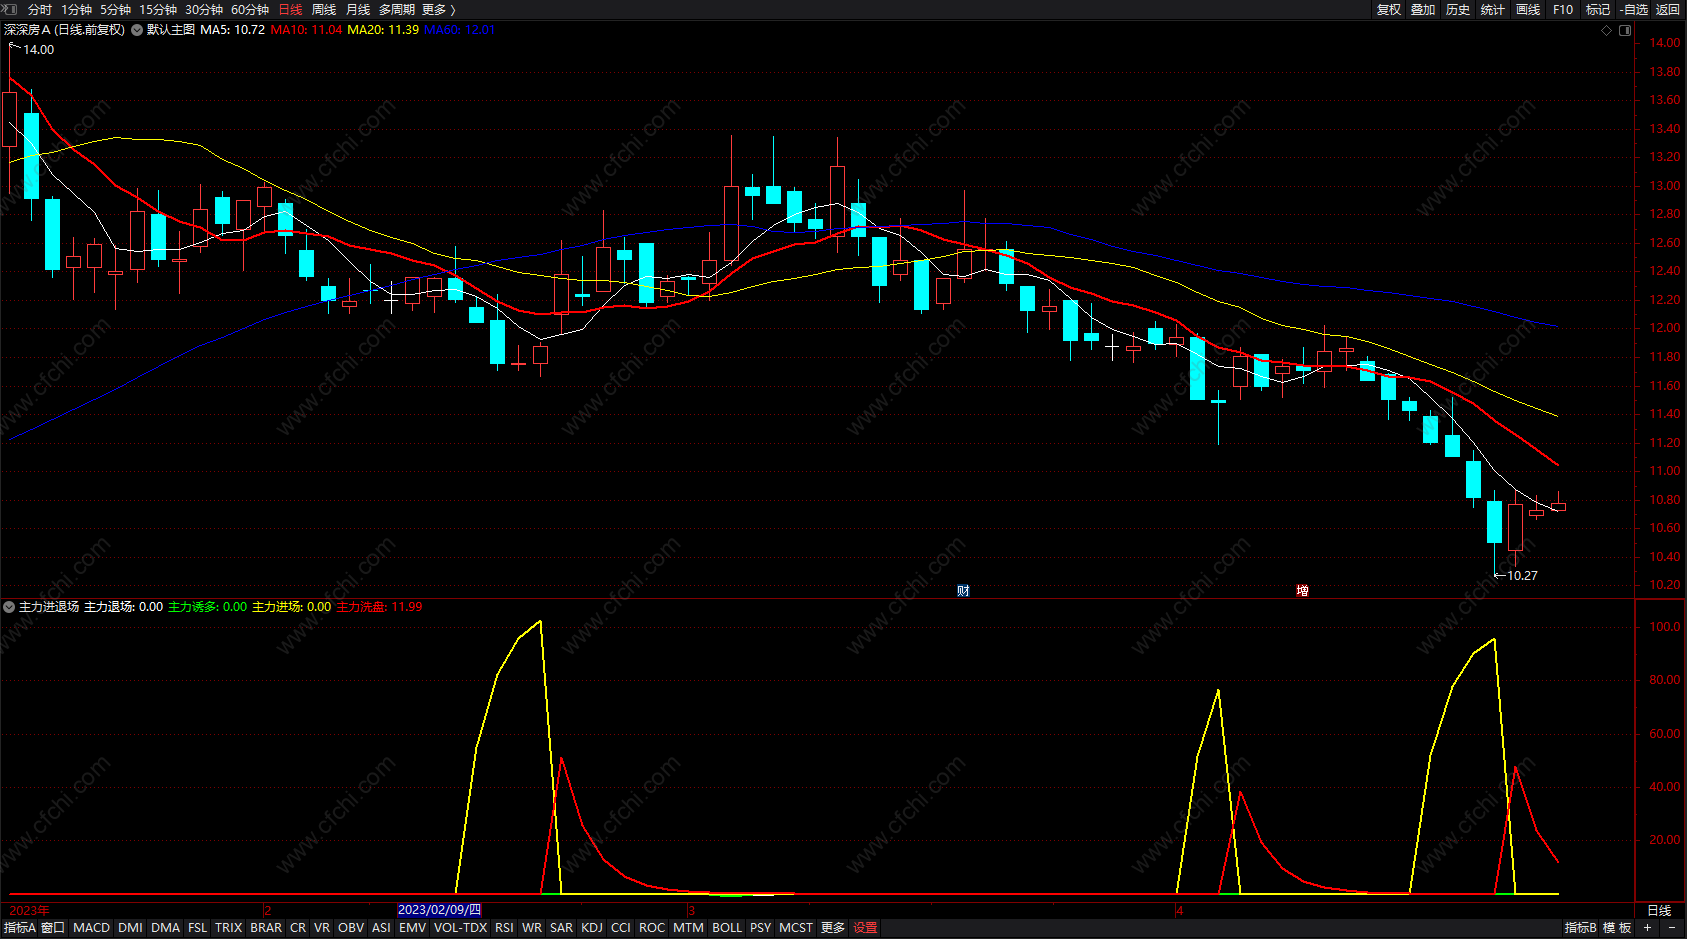Open 历史 history

click(1458, 9)
